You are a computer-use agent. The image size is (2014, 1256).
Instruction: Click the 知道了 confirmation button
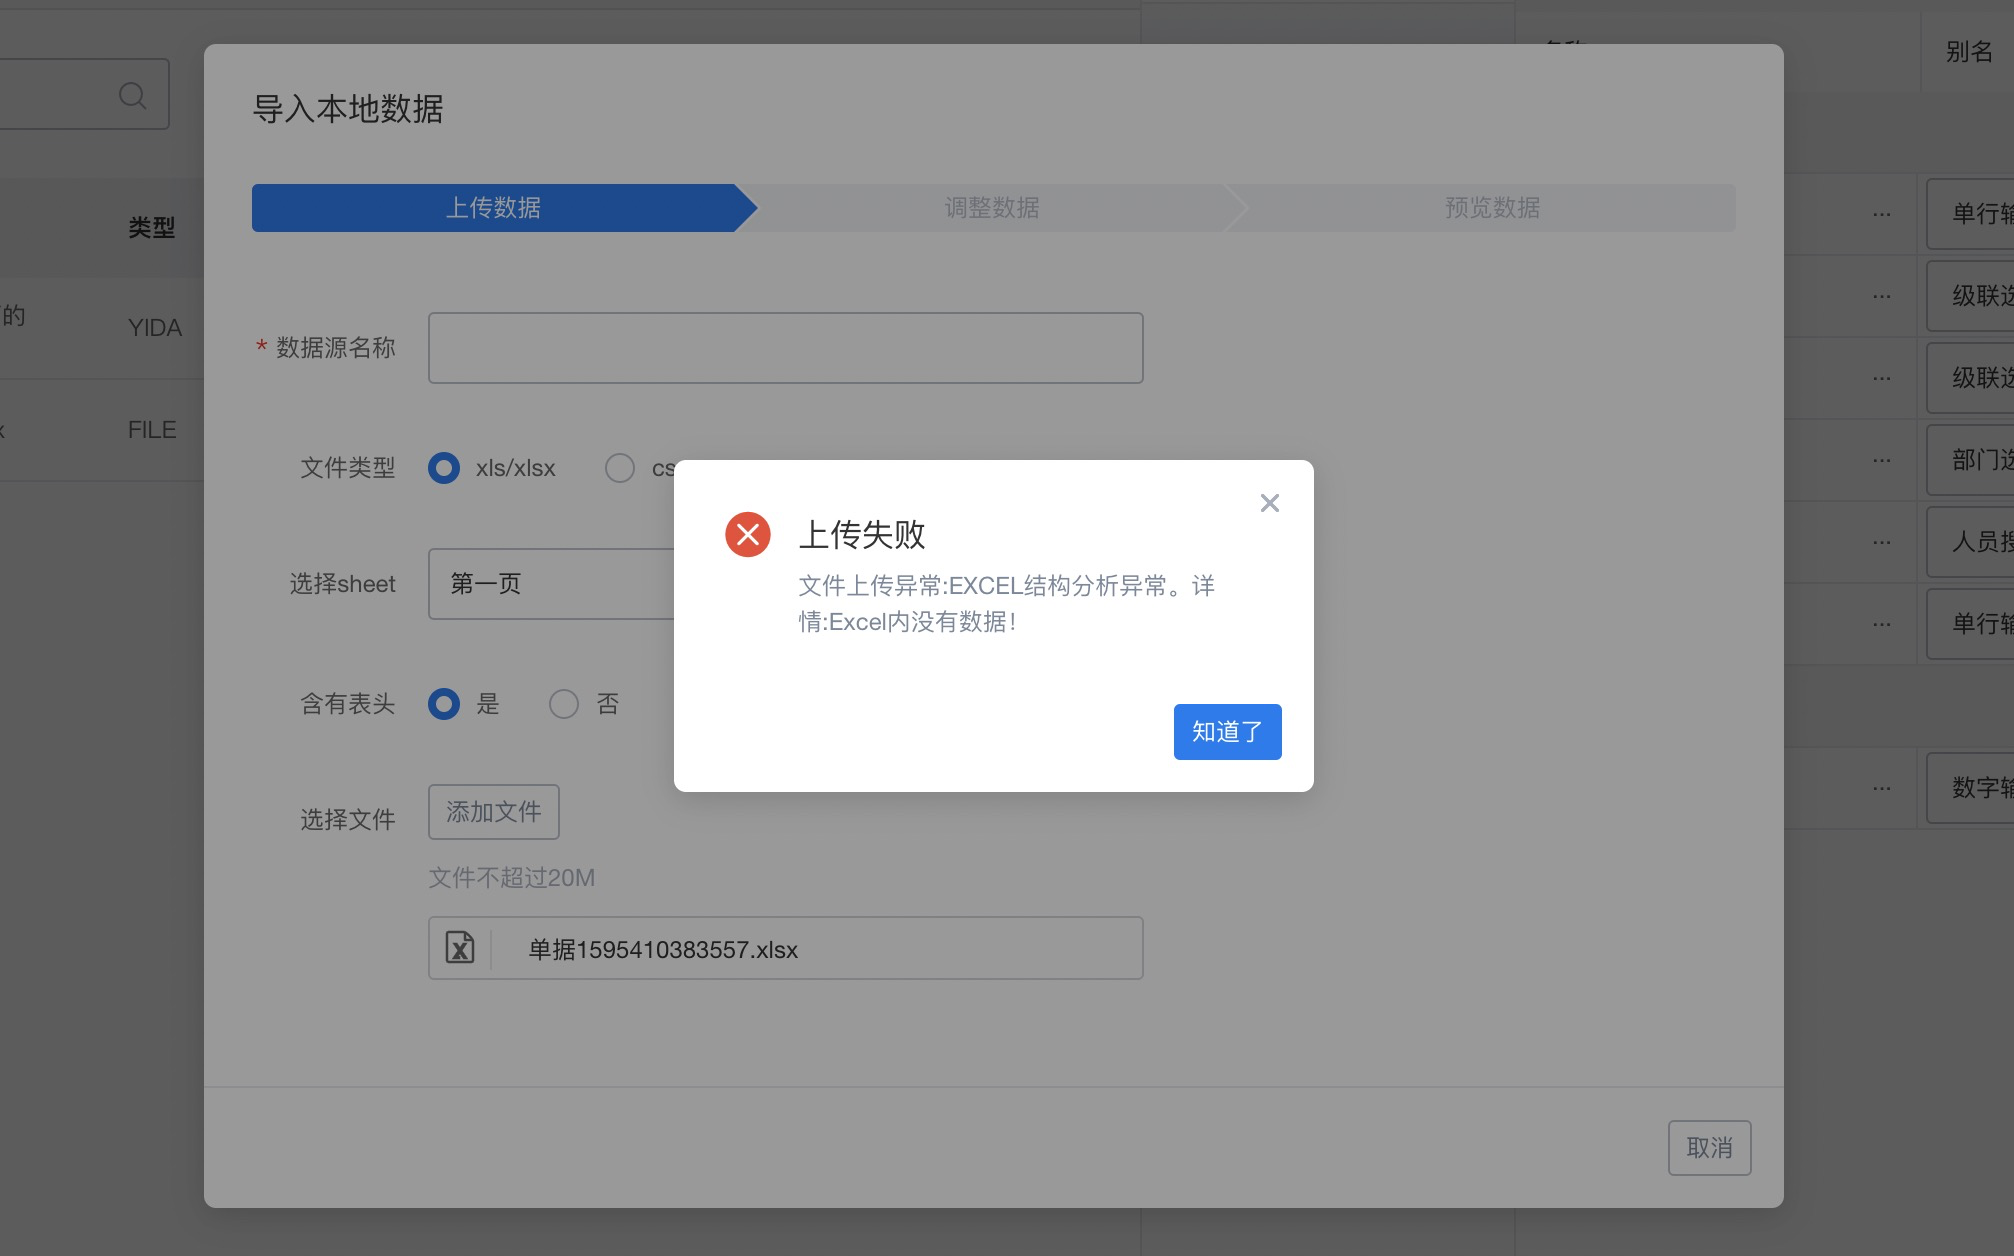1227,732
